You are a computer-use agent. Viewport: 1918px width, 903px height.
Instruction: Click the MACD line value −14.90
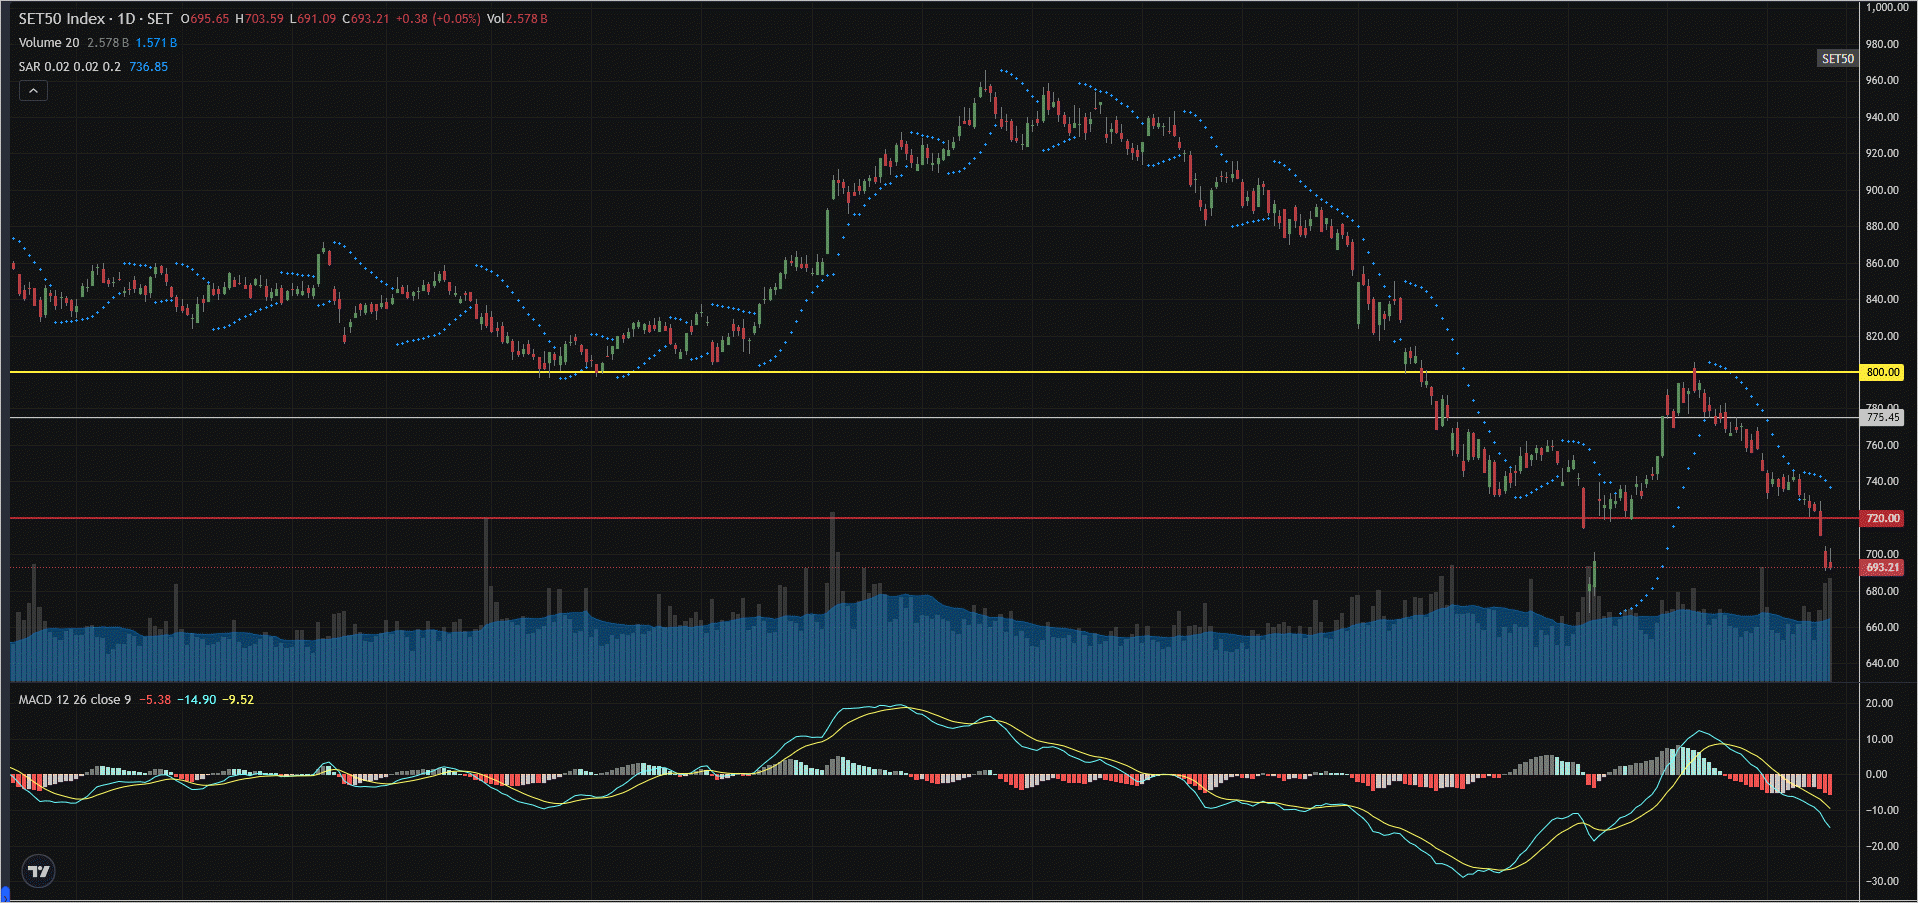[197, 700]
